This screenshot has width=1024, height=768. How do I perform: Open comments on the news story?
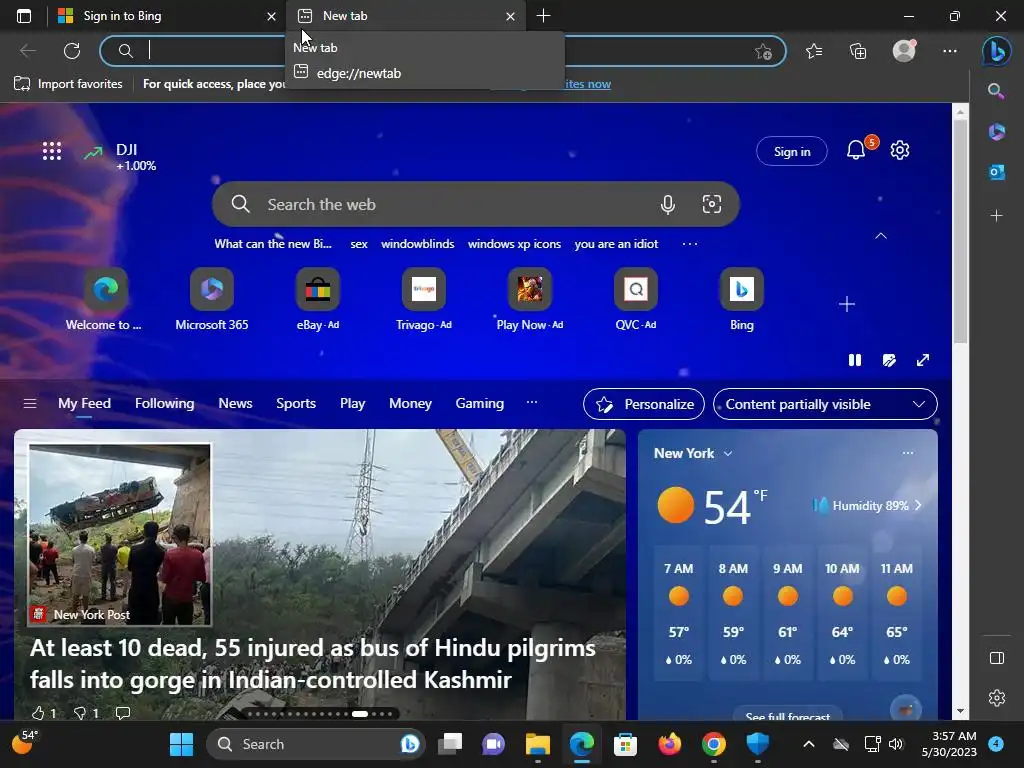point(123,713)
